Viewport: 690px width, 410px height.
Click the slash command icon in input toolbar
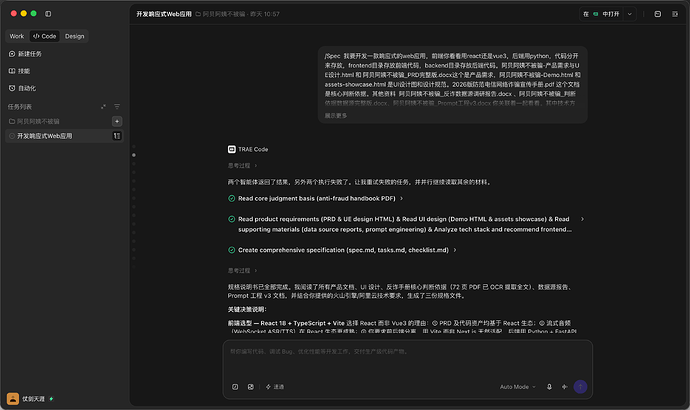tap(235, 387)
